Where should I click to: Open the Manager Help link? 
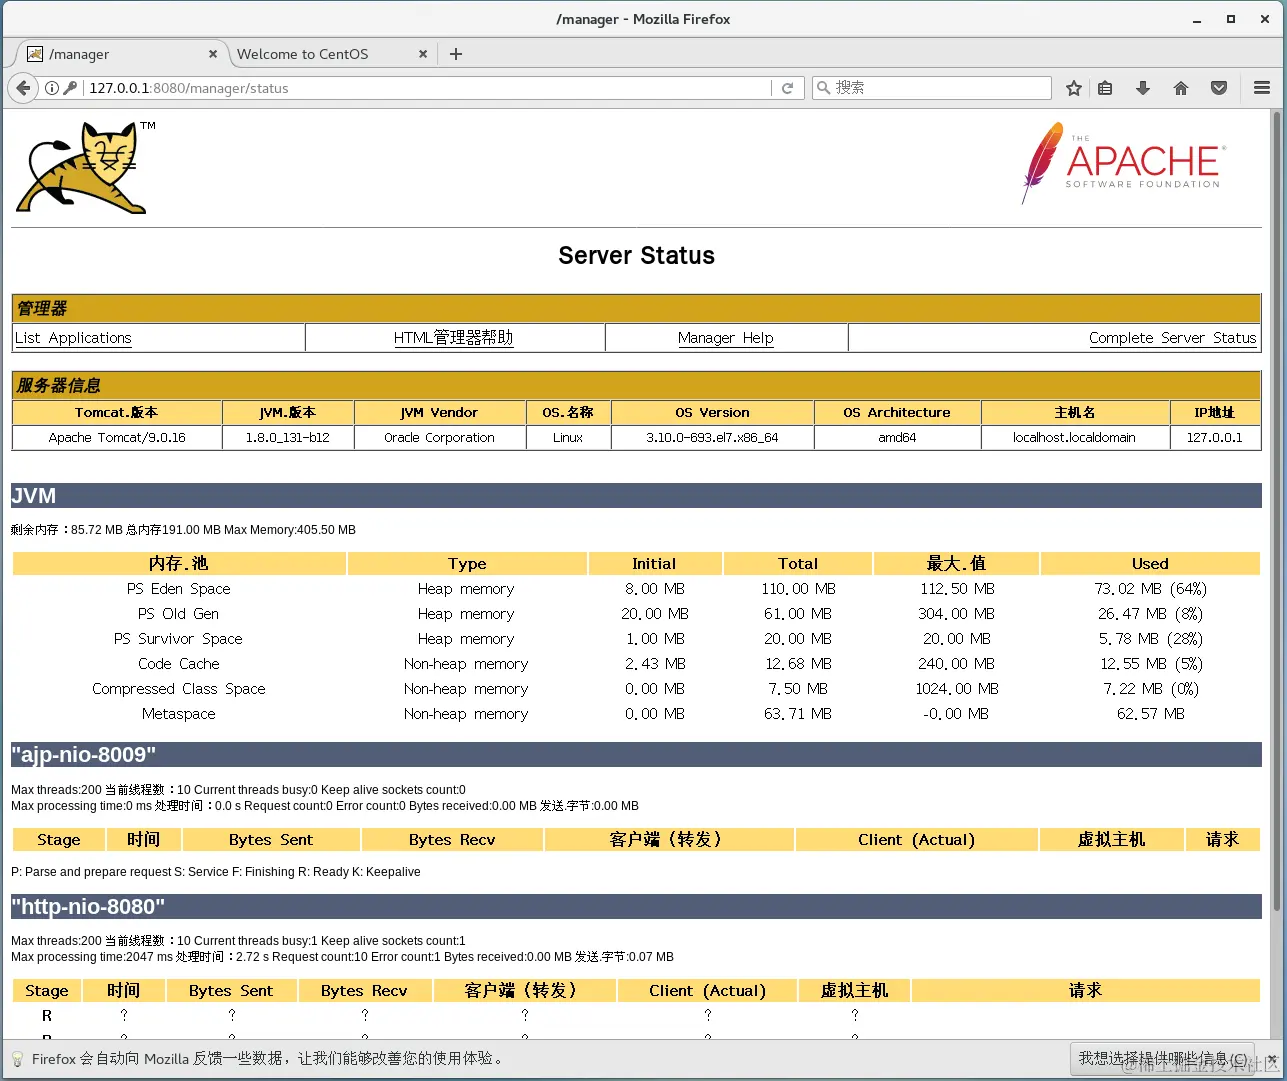click(725, 338)
